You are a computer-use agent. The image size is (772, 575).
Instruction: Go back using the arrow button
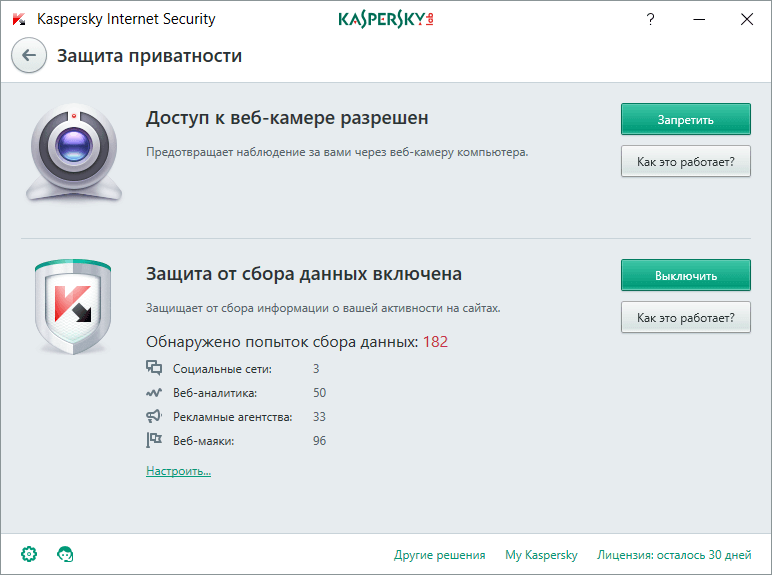pyautogui.click(x=29, y=55)
